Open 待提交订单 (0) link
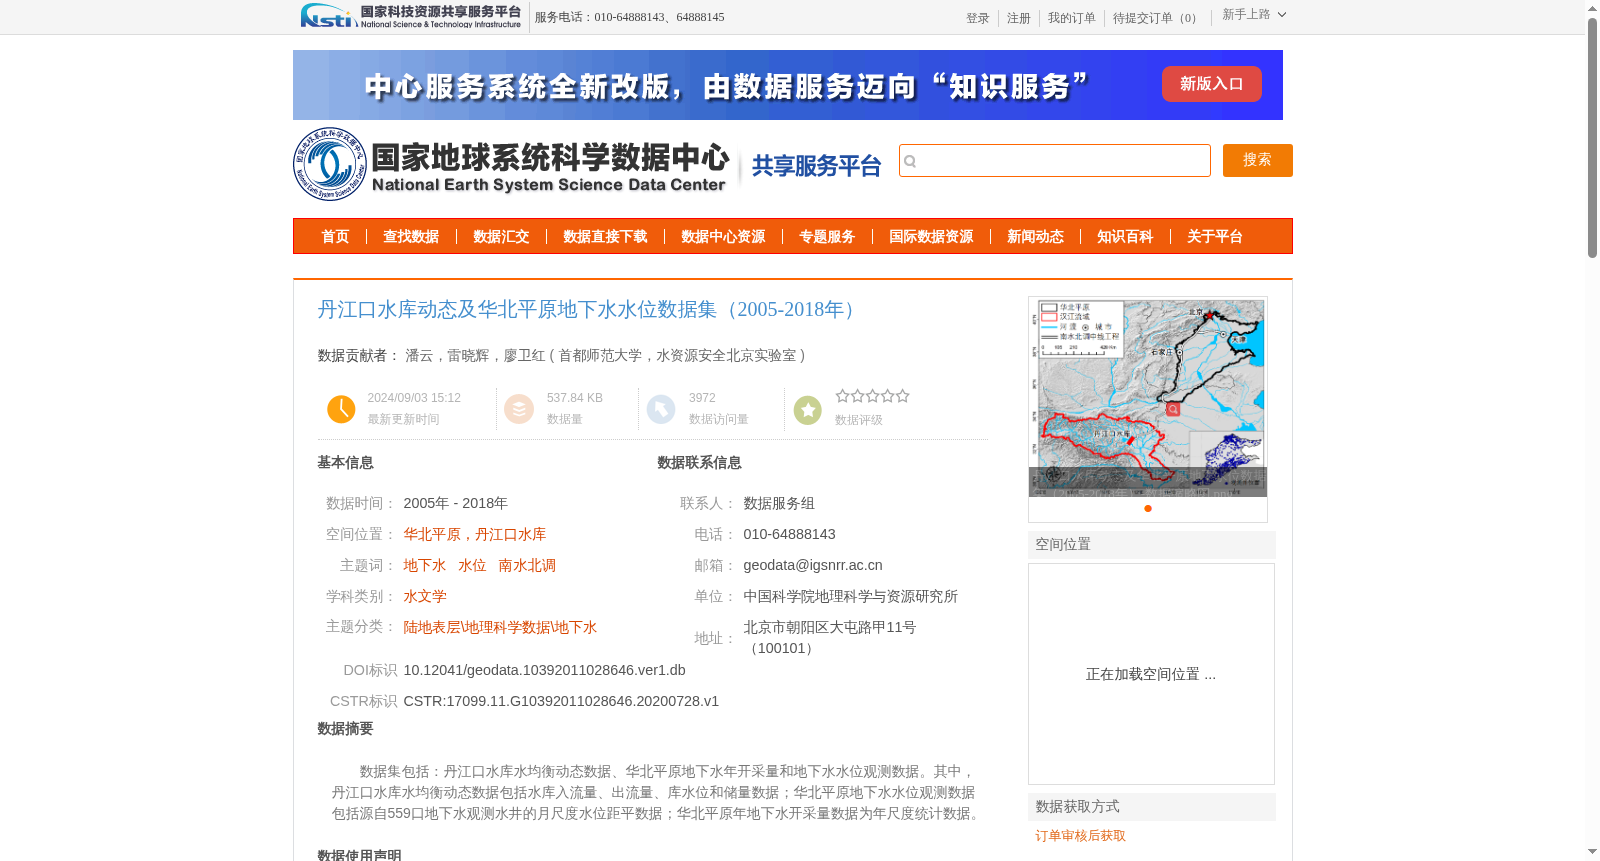The height and width of the screenshot is (861, 1600). click(1157, 18)
